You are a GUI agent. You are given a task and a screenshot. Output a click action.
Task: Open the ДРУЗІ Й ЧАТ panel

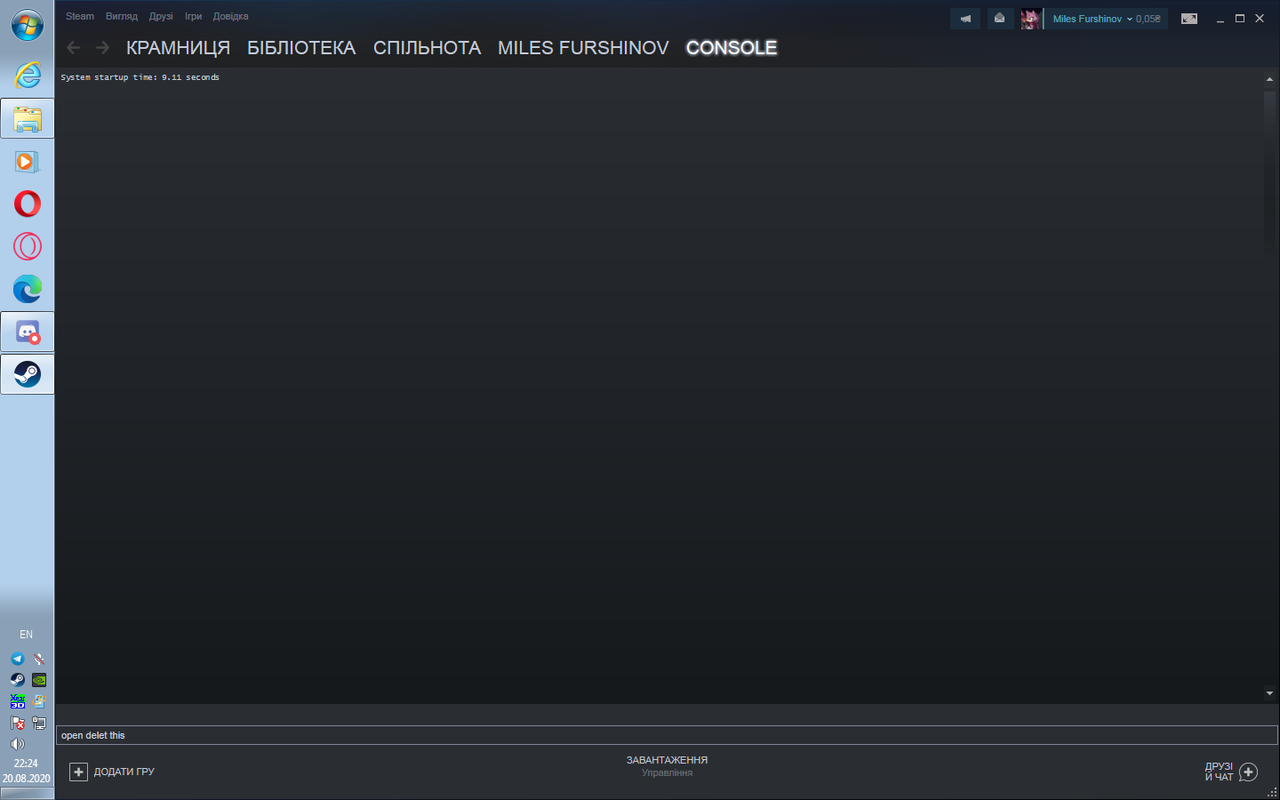point(1219,772)
